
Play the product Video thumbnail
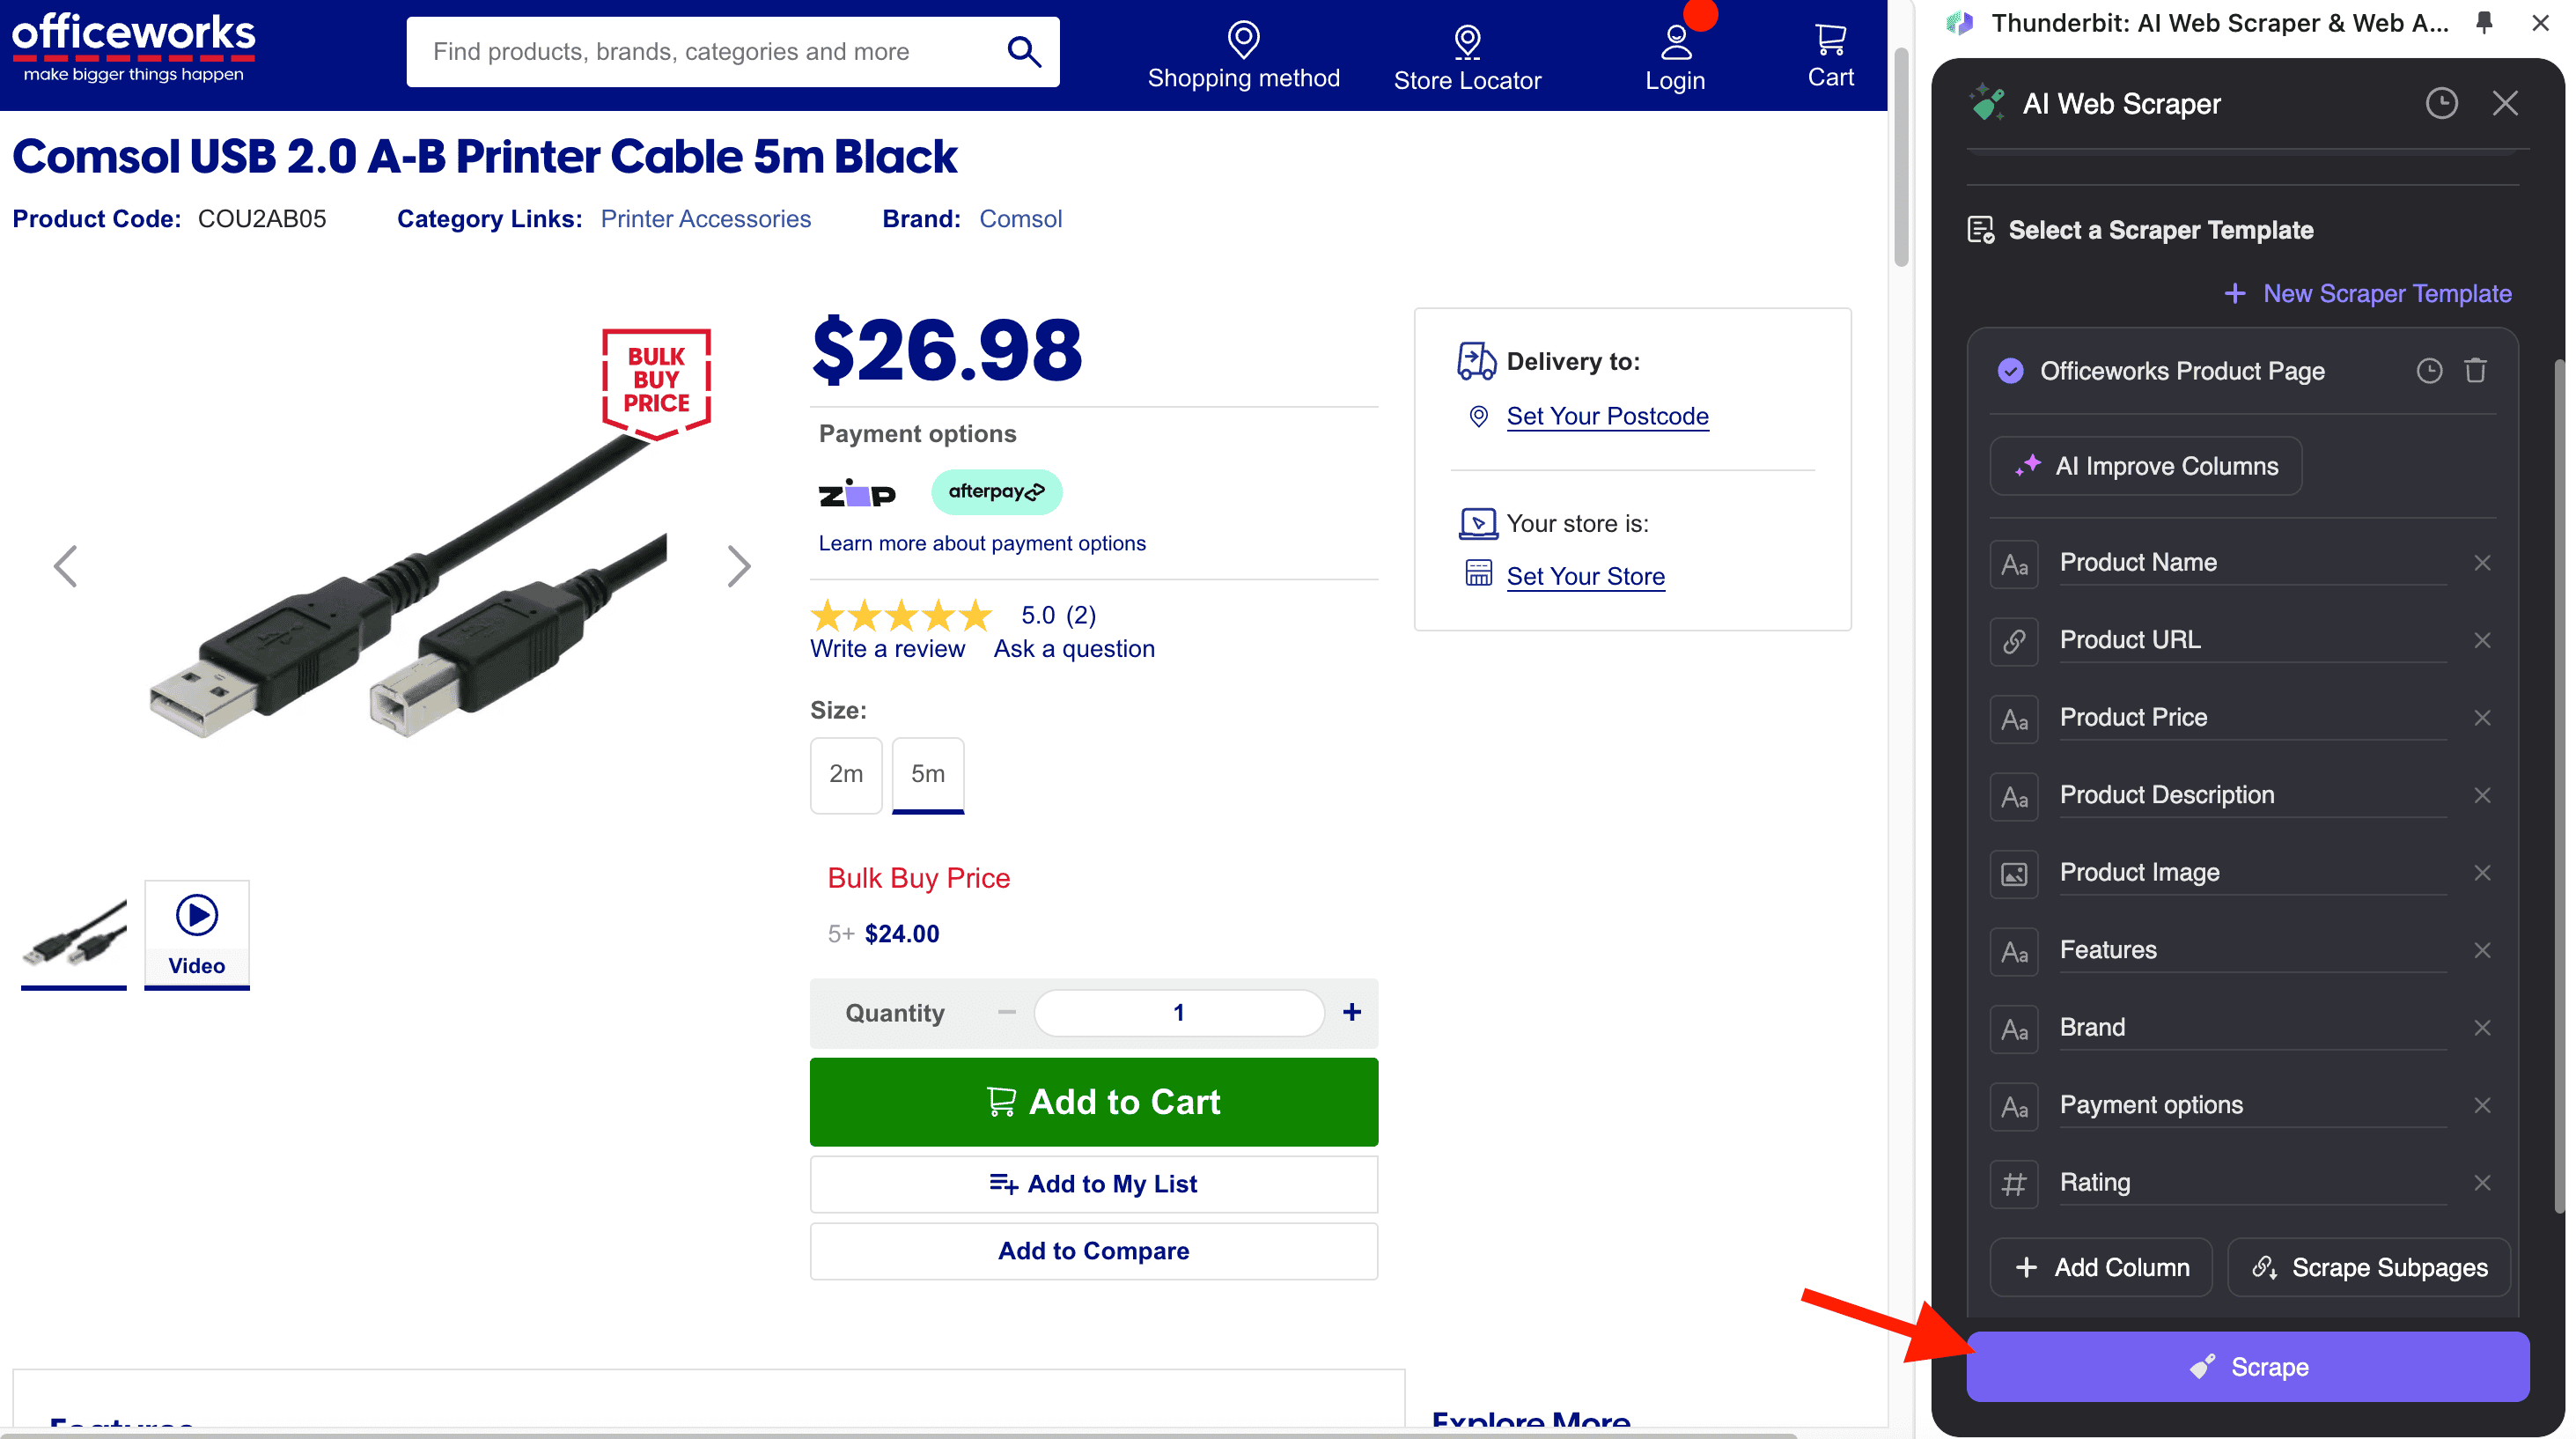pyautogui.click(x=196, y=932)
